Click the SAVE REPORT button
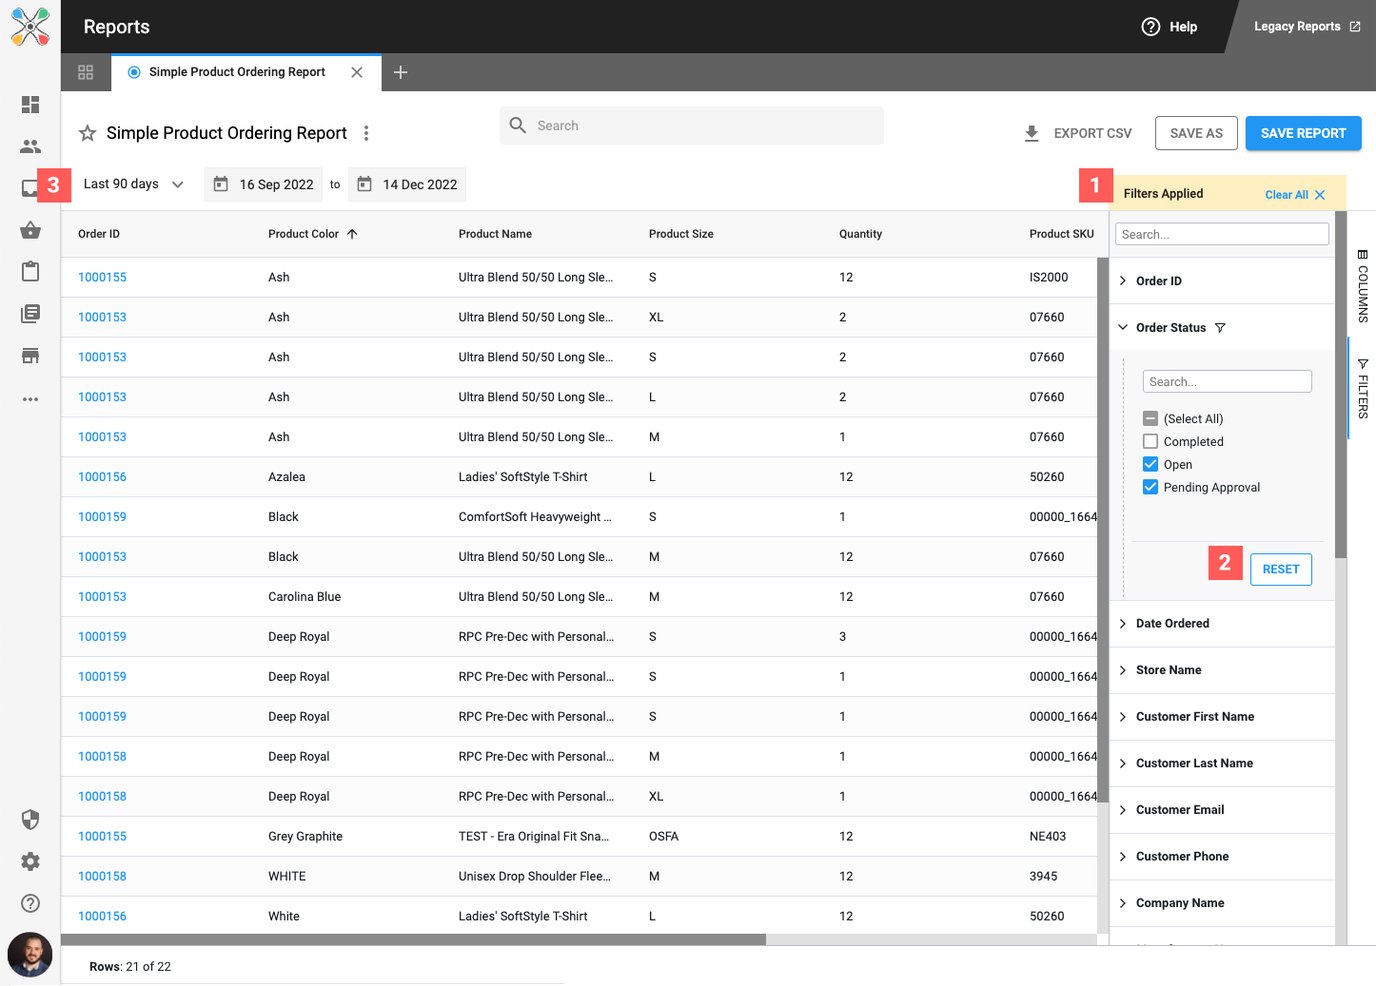 [x=1302, y=133]
